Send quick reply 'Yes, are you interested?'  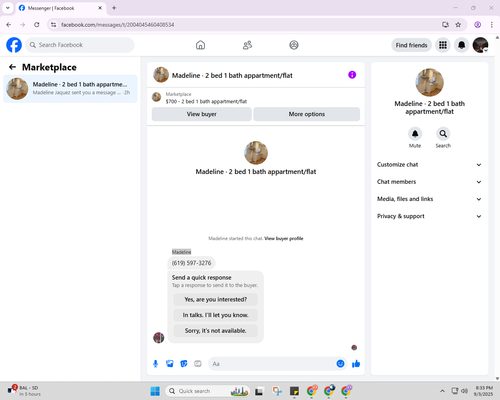pyautogui.click(x=216, y=299)
